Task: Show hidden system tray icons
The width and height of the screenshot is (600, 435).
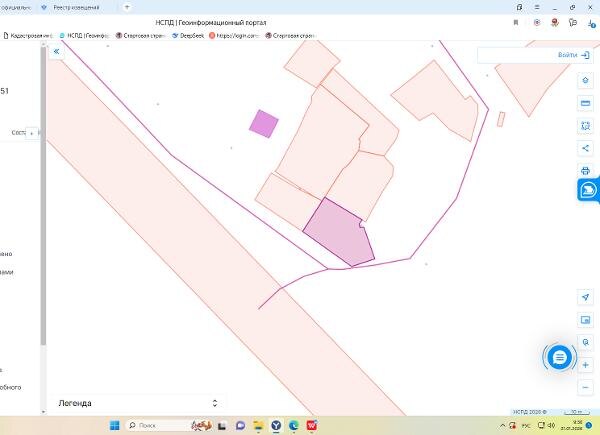Action: (502, 425)
